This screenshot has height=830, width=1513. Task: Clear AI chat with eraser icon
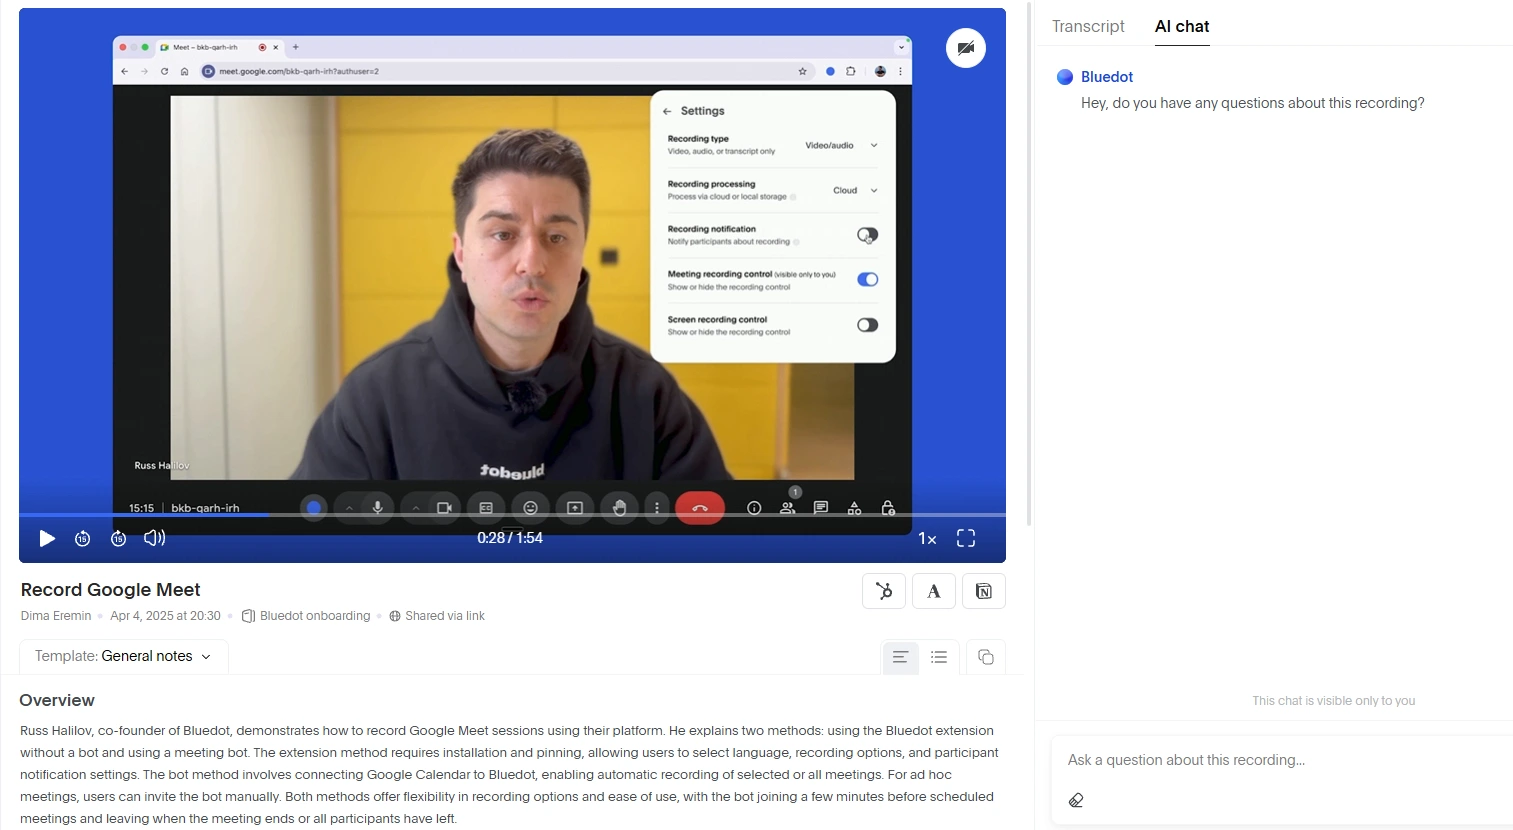(x=1076, y=800)
